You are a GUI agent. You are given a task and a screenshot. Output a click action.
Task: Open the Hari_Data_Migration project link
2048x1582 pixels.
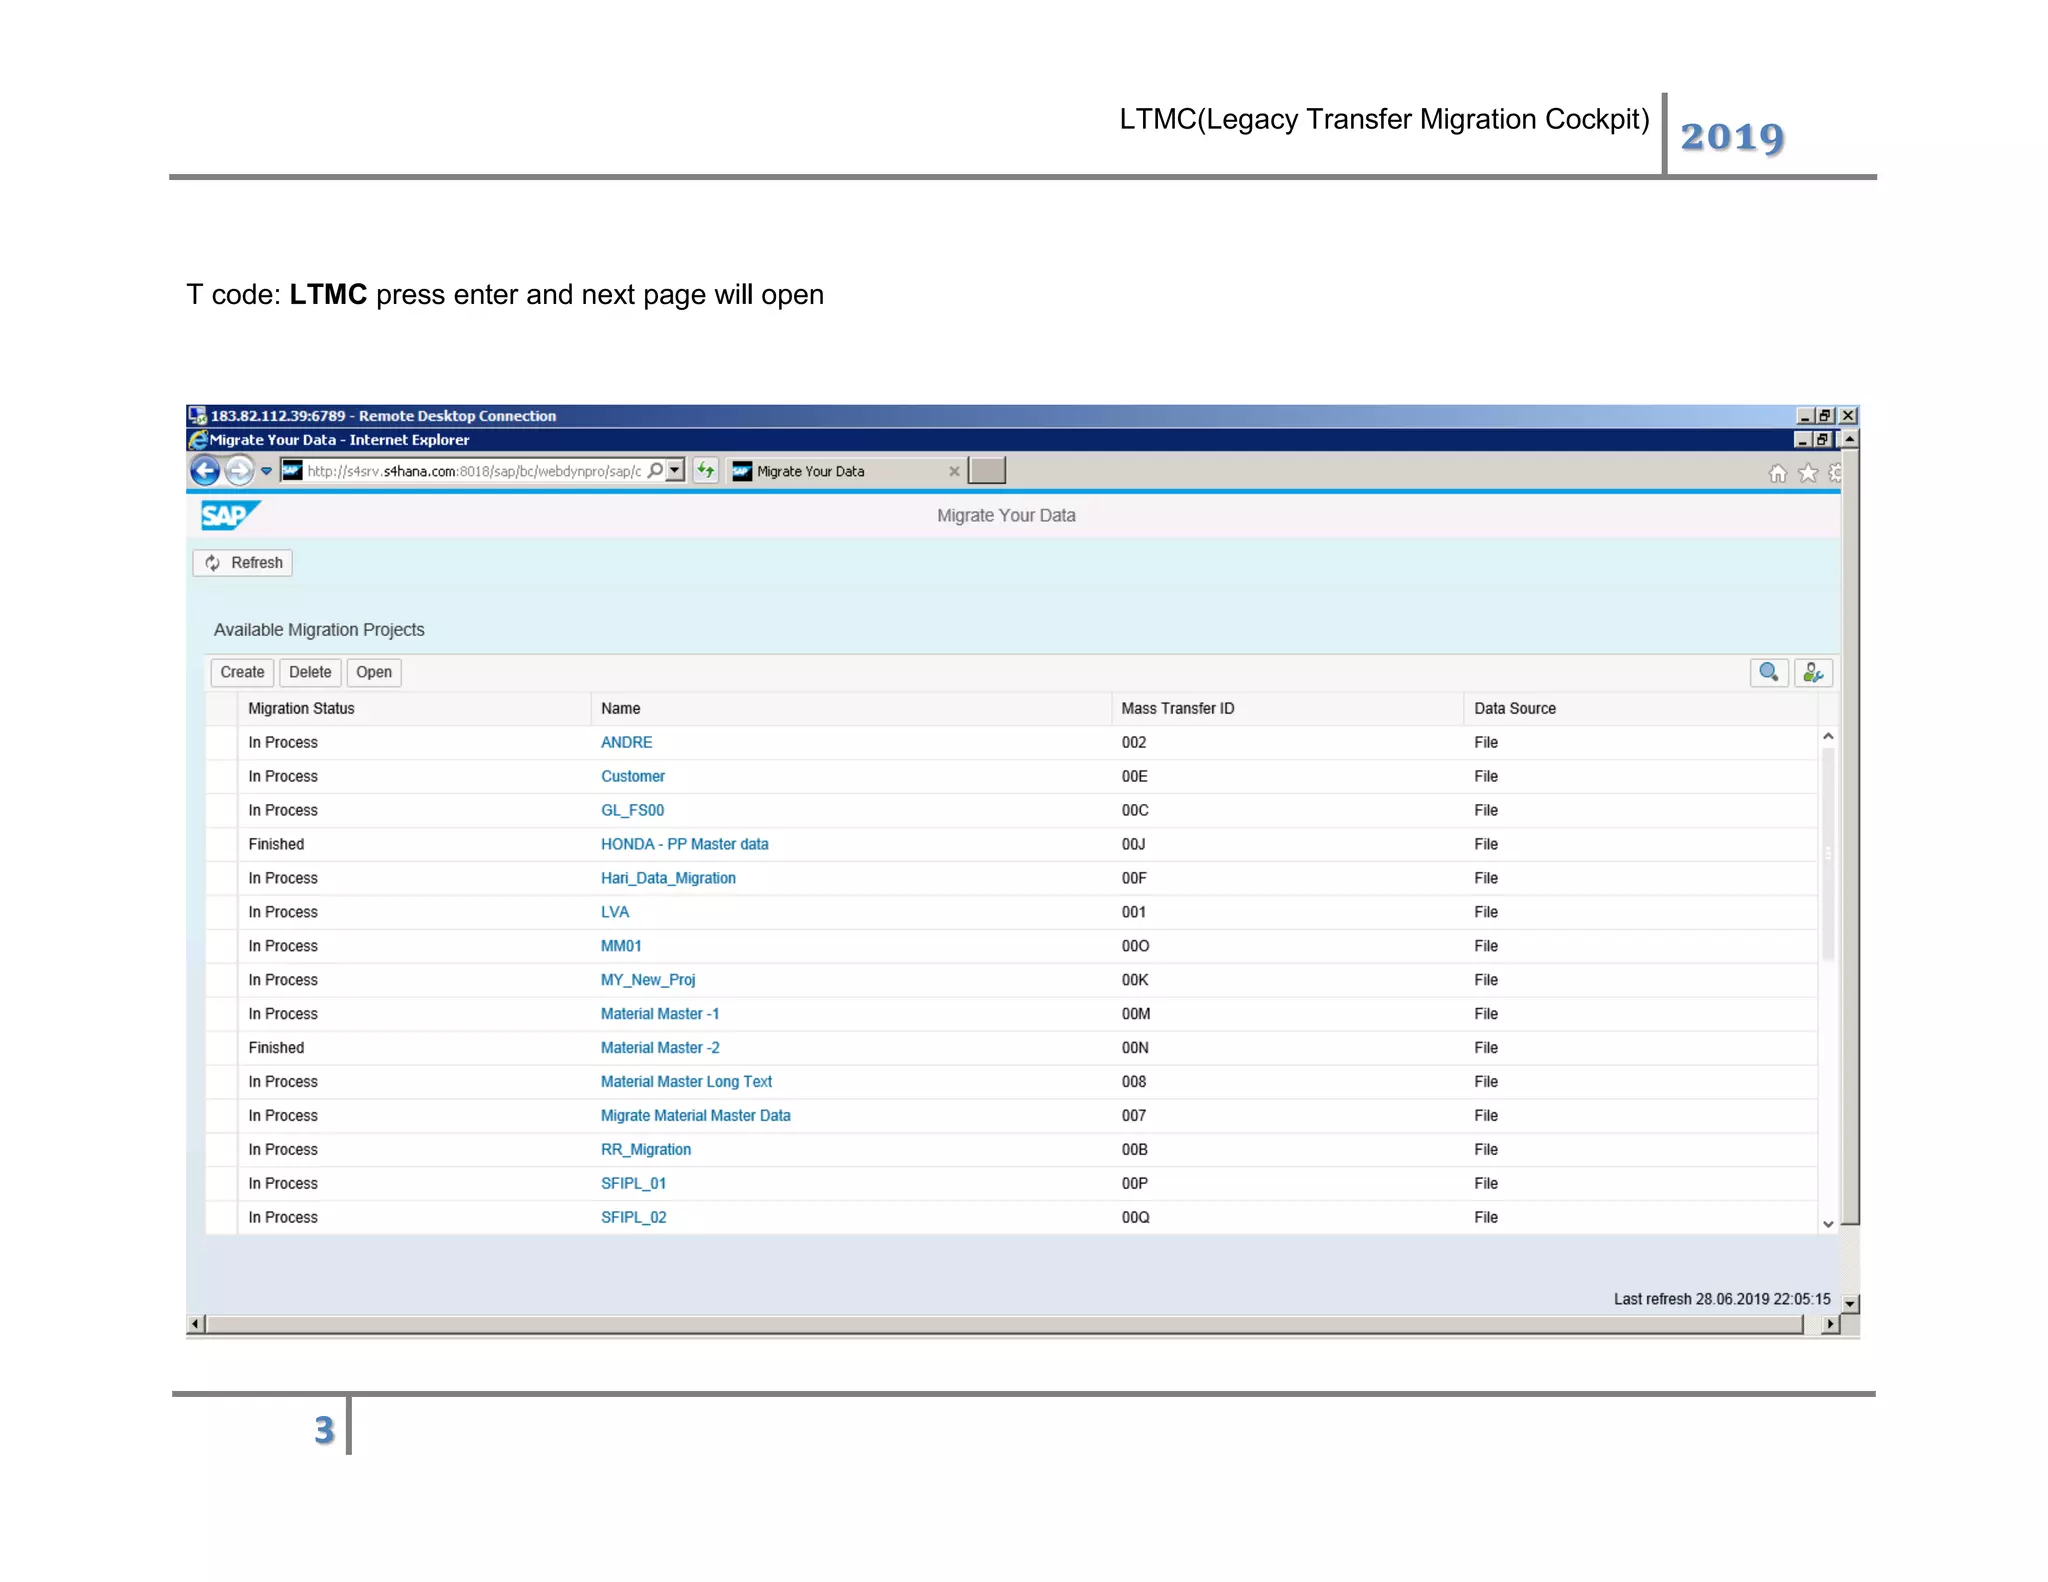click(x=668, y=878)
